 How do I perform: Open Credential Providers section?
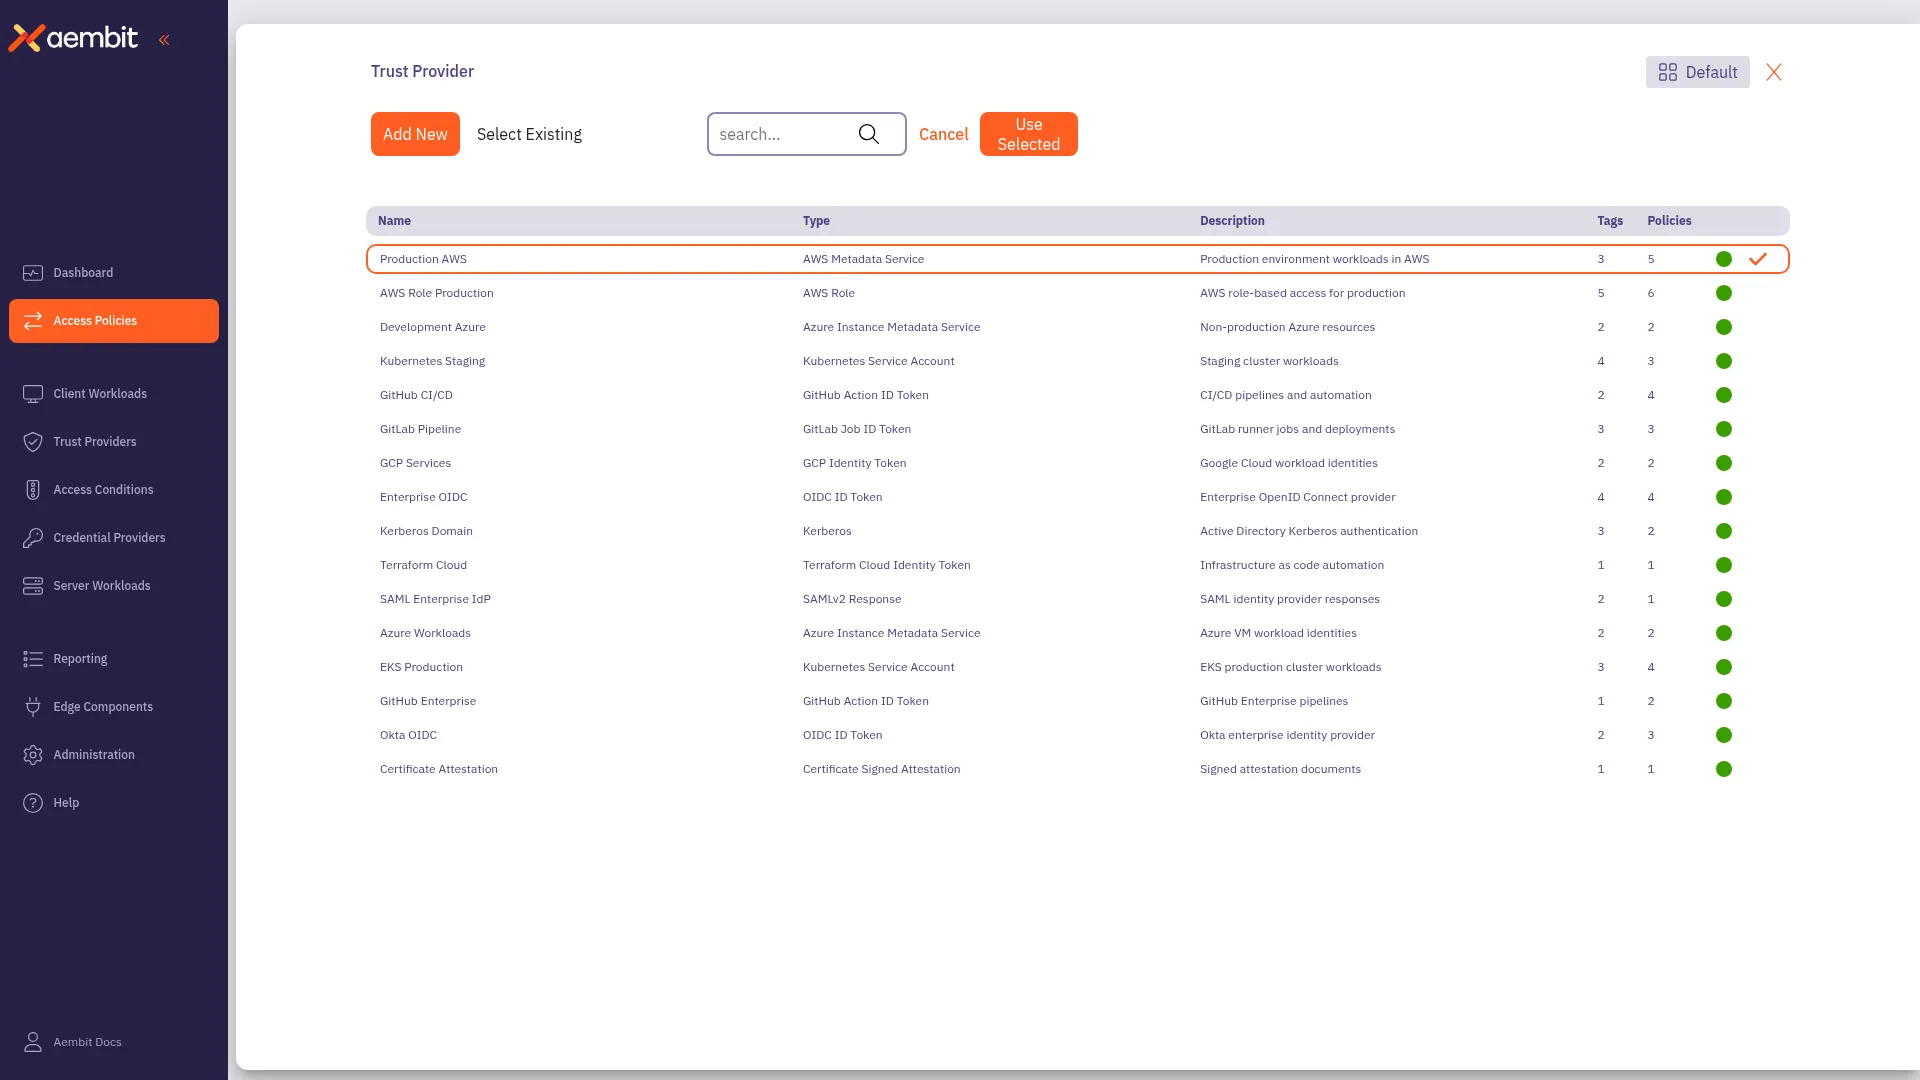pos(114,538)
